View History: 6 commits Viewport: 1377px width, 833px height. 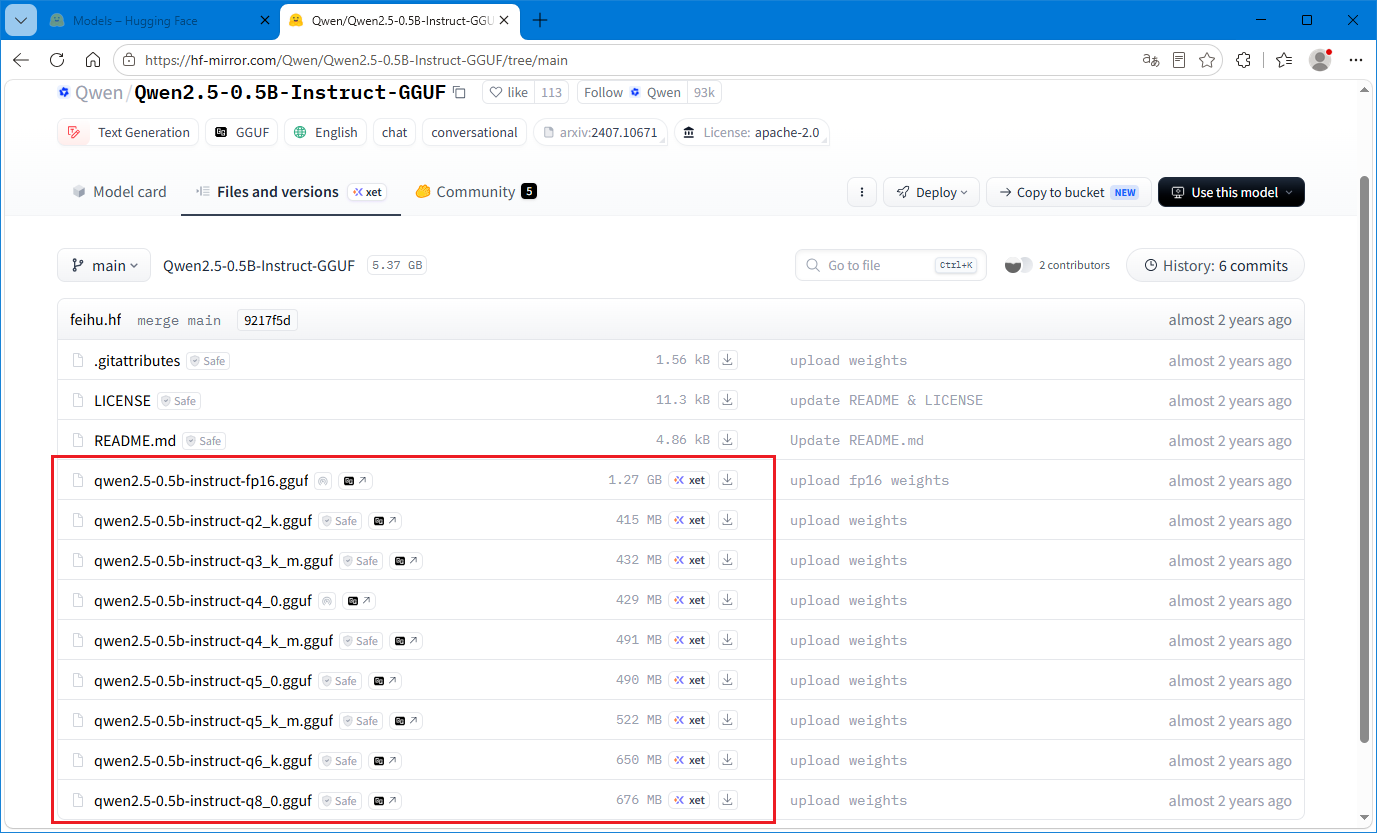click(1215, 265)
